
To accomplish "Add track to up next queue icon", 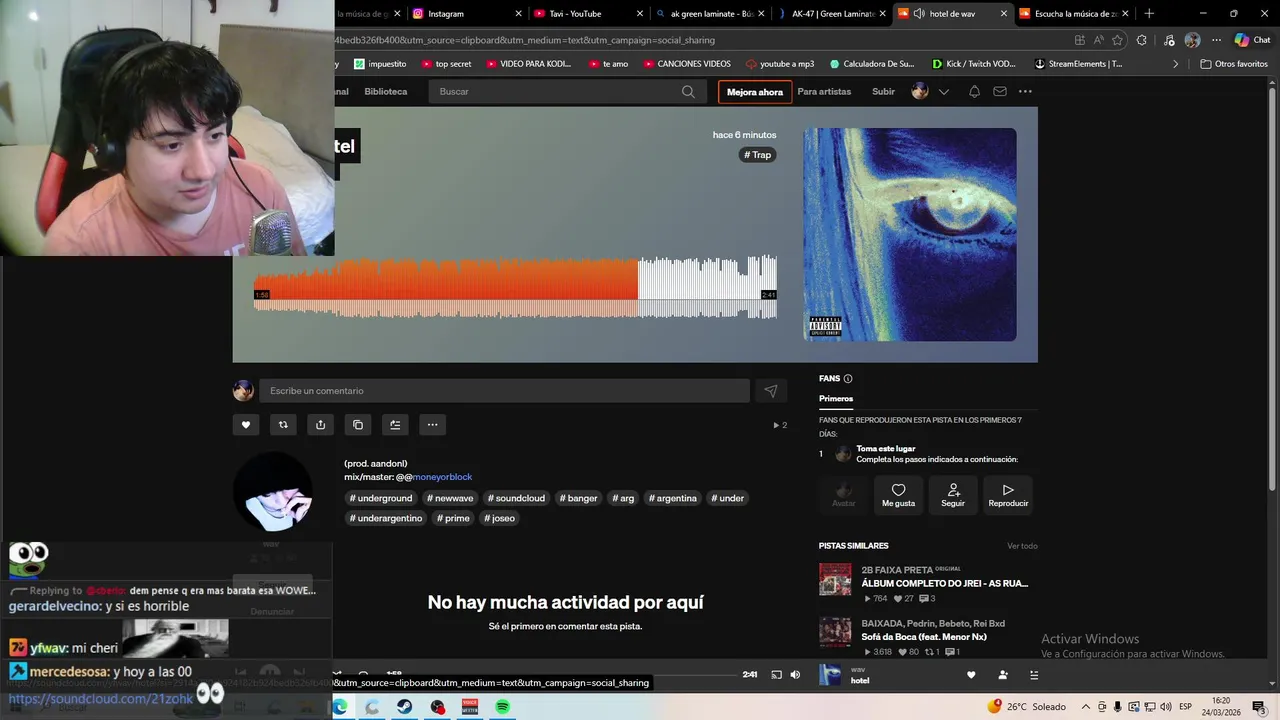I will coord(395,425).
